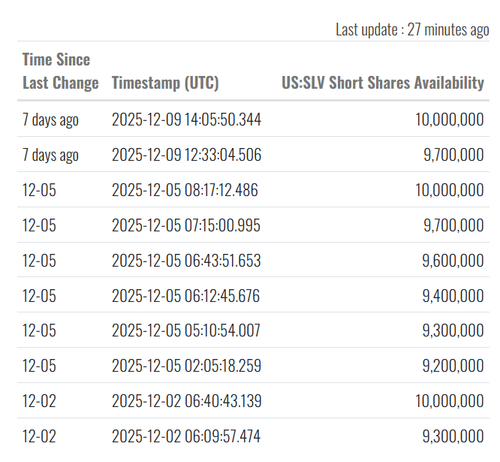The height and width of the screenshot is (462, 500).
Task: Click timestamp 2025-12-05 07:15:00.995
Action: pyautogui.click(x=186, y=225)
